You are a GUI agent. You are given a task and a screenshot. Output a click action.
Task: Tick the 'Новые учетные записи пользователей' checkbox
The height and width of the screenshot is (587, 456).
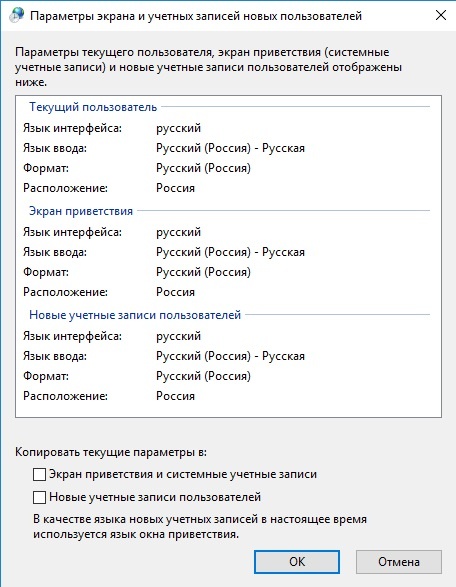coord(39,498)
